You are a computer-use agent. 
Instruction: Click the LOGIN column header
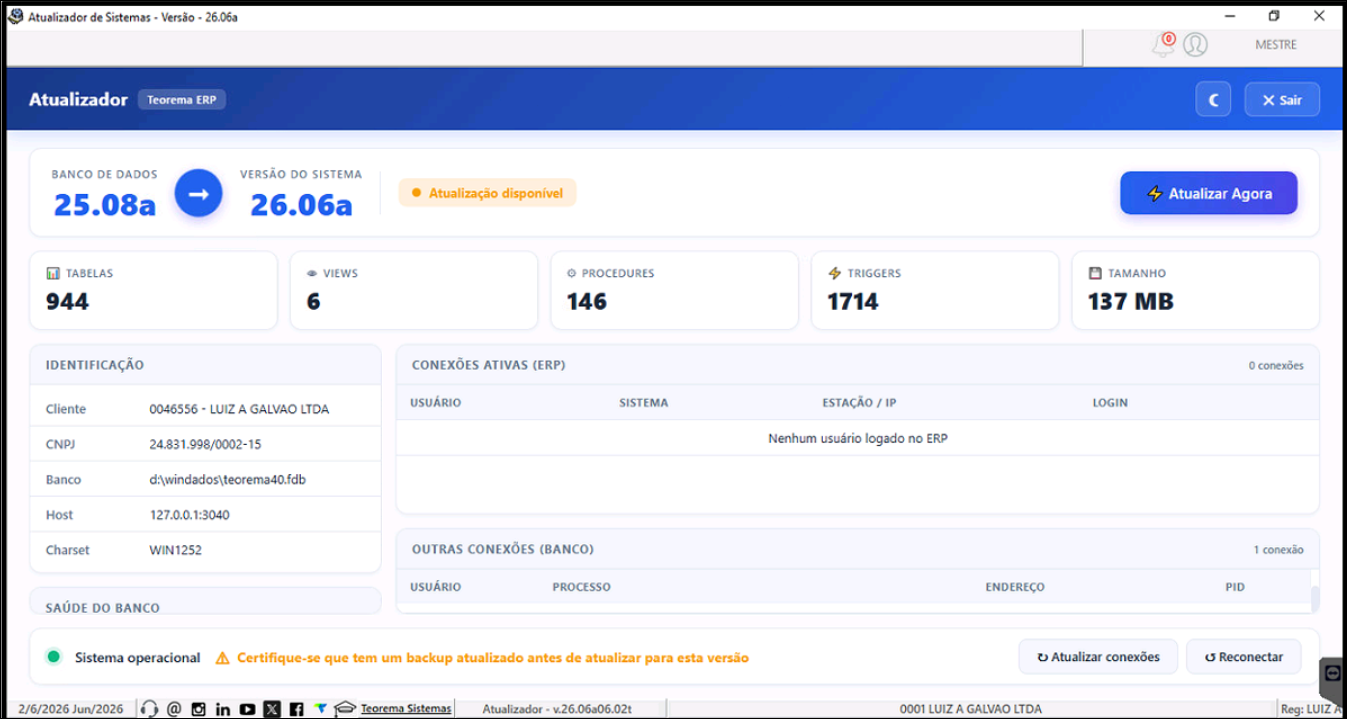coord(1110,403)
